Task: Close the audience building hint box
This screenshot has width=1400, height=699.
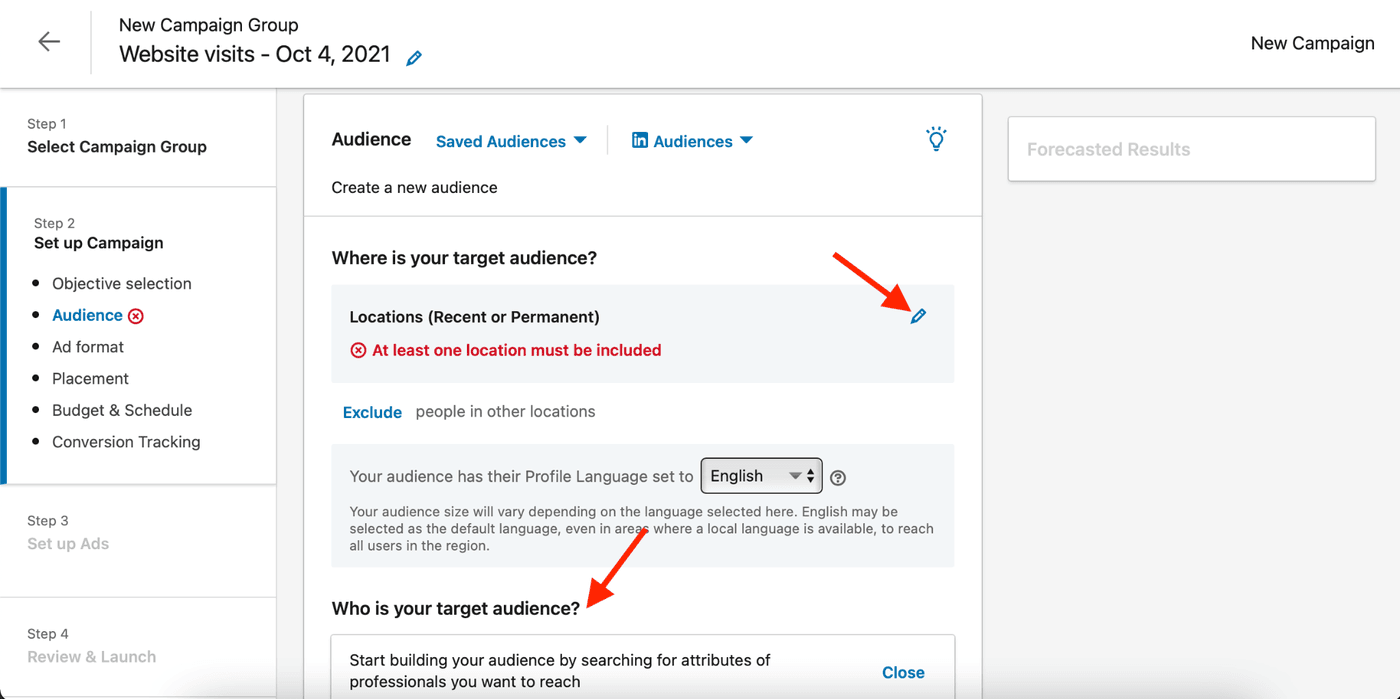Action: pos(902,672)
